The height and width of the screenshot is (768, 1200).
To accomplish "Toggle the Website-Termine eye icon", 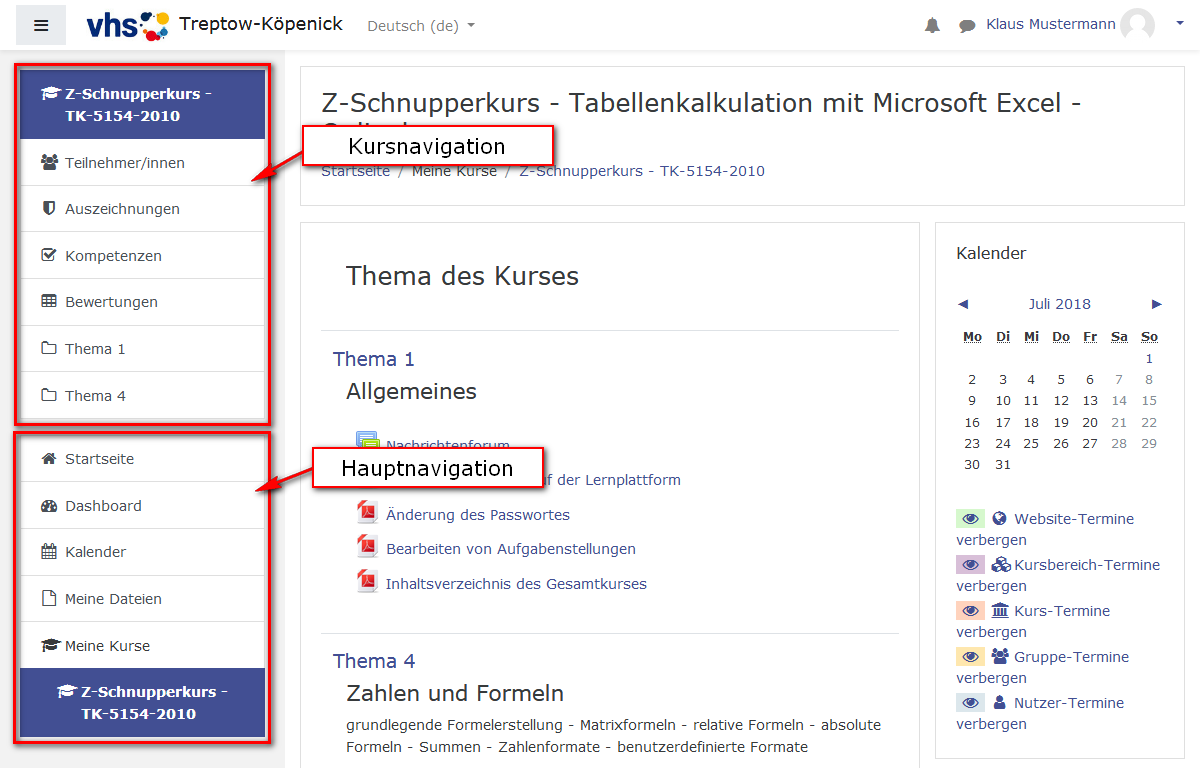I will 970,519.
